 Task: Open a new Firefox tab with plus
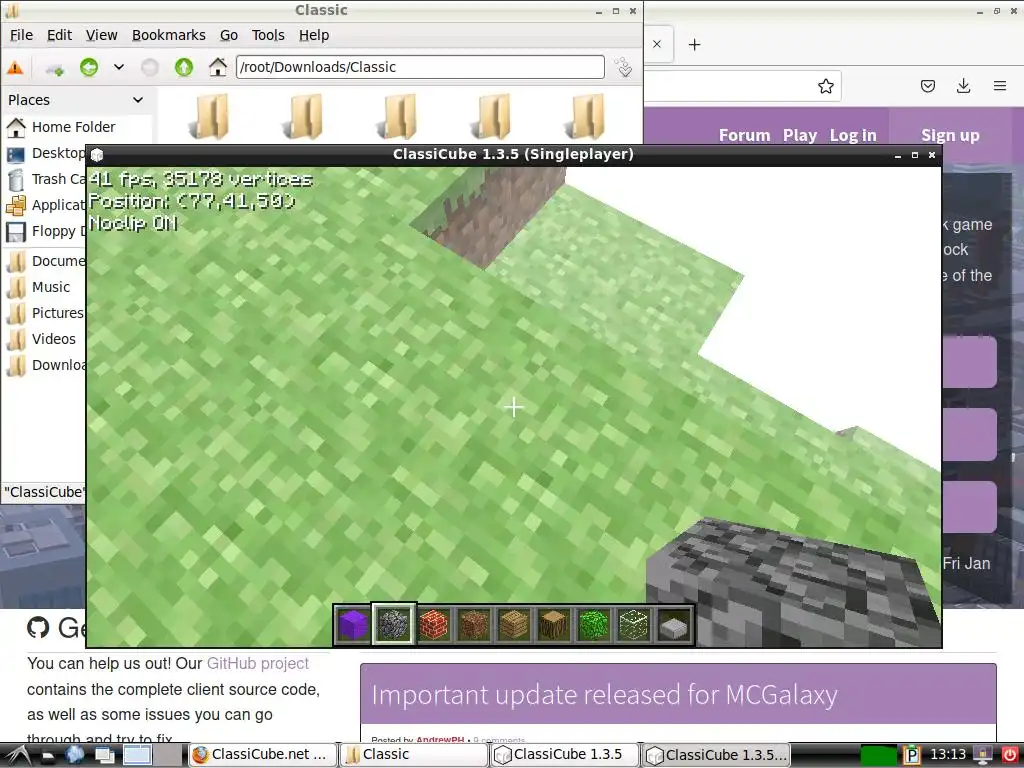click(x=695, y=44)
